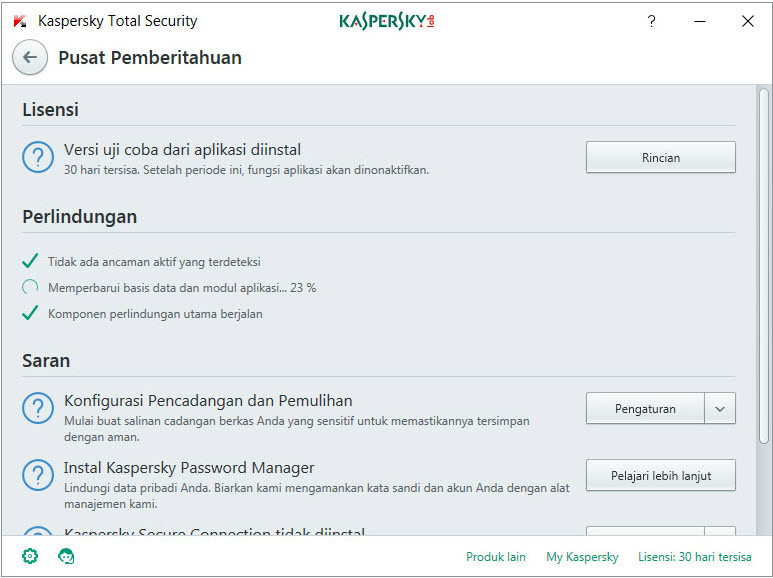773x578 pixels.
Task: Click Lisensi: 30 hari tersisa link
Action: coord(694,557)
